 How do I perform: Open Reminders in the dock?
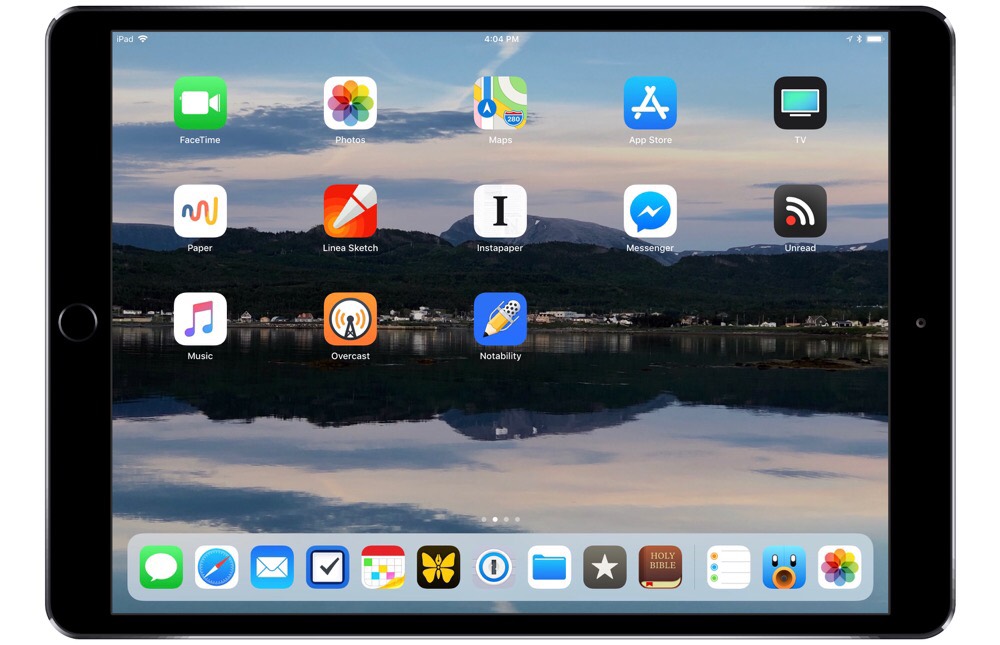click(728, 567)
